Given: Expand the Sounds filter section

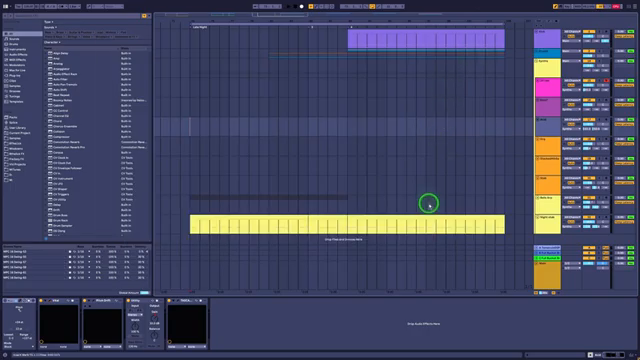Looking at the screenshot, I should pos(50,27).
